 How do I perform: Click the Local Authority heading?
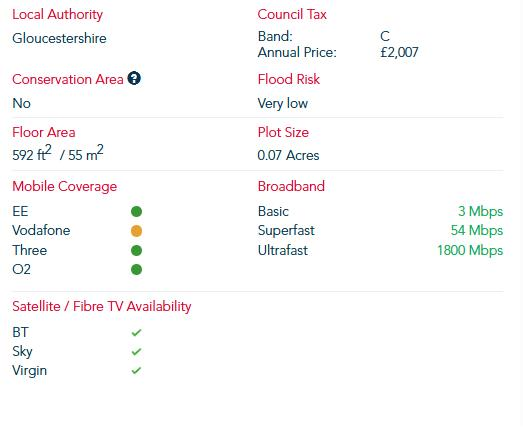click(x=57, y=15)
